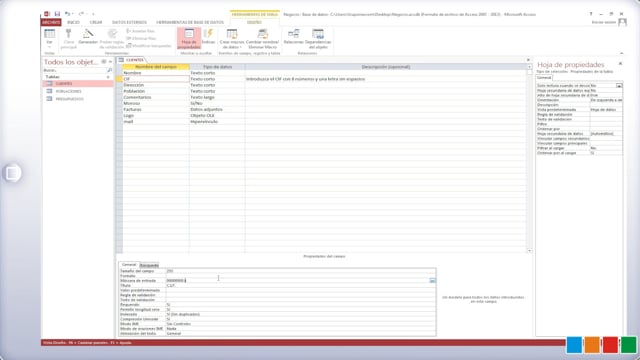
Task: Click the Undo arrow in quick access toolbar
Action: click(x=67, y=14)
